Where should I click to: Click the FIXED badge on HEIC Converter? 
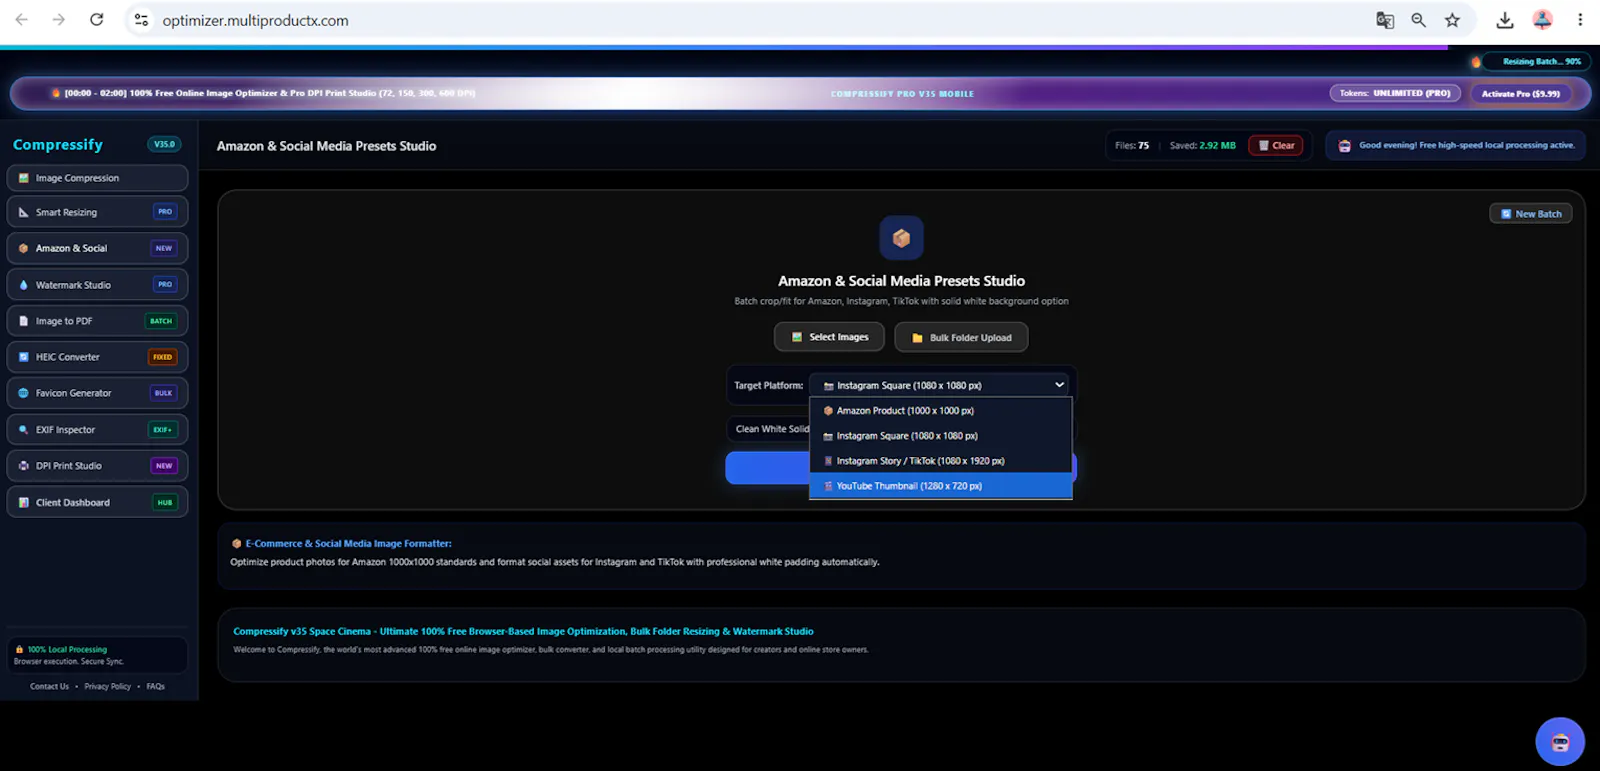pos(163,357)
